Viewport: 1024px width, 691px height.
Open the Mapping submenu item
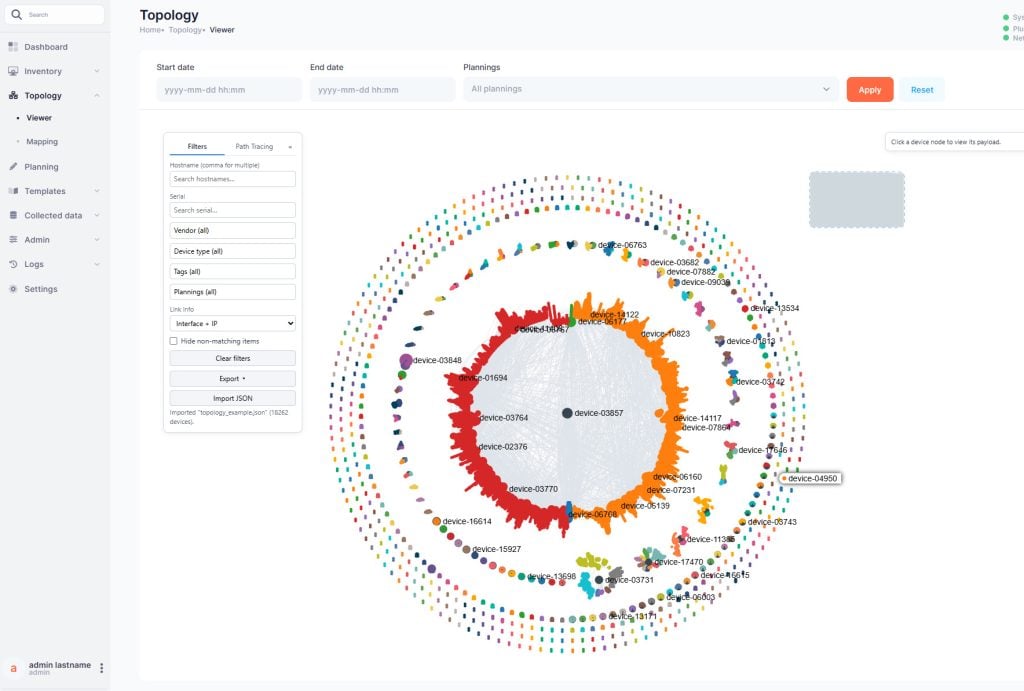click(x=42, y=142)
